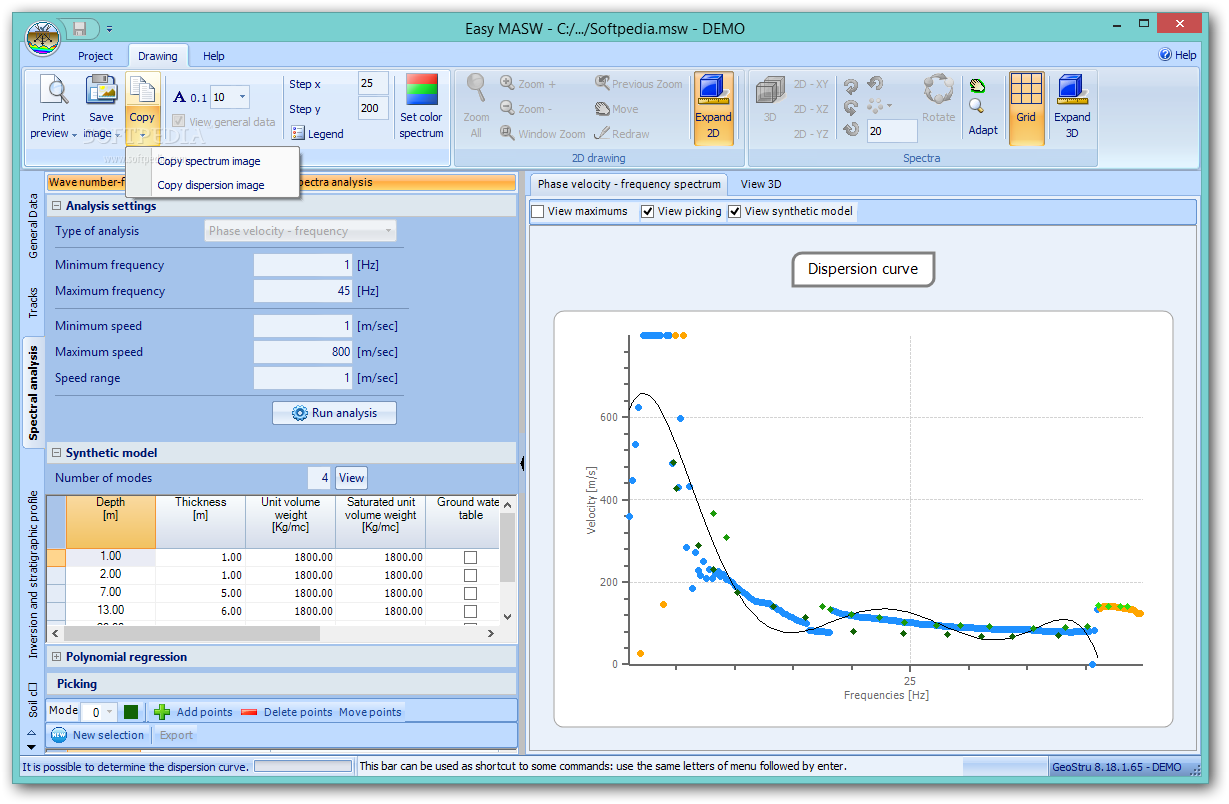Click the Maximum frequency value field
Viewport: 1229px width, 804px height.
(x=303, y=291)
